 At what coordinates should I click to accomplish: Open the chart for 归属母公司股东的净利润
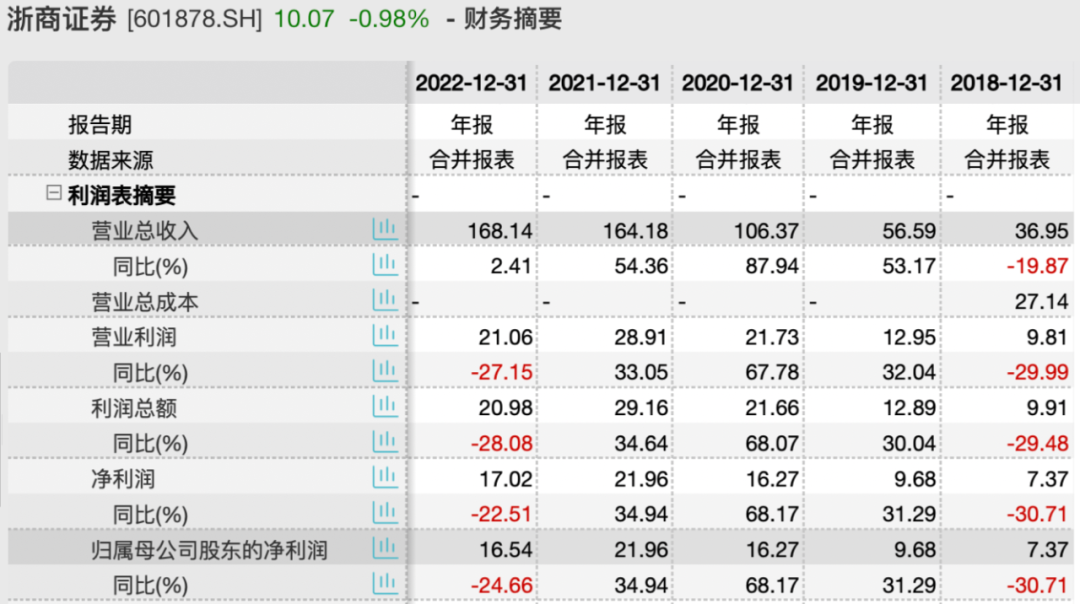(385, 549)
